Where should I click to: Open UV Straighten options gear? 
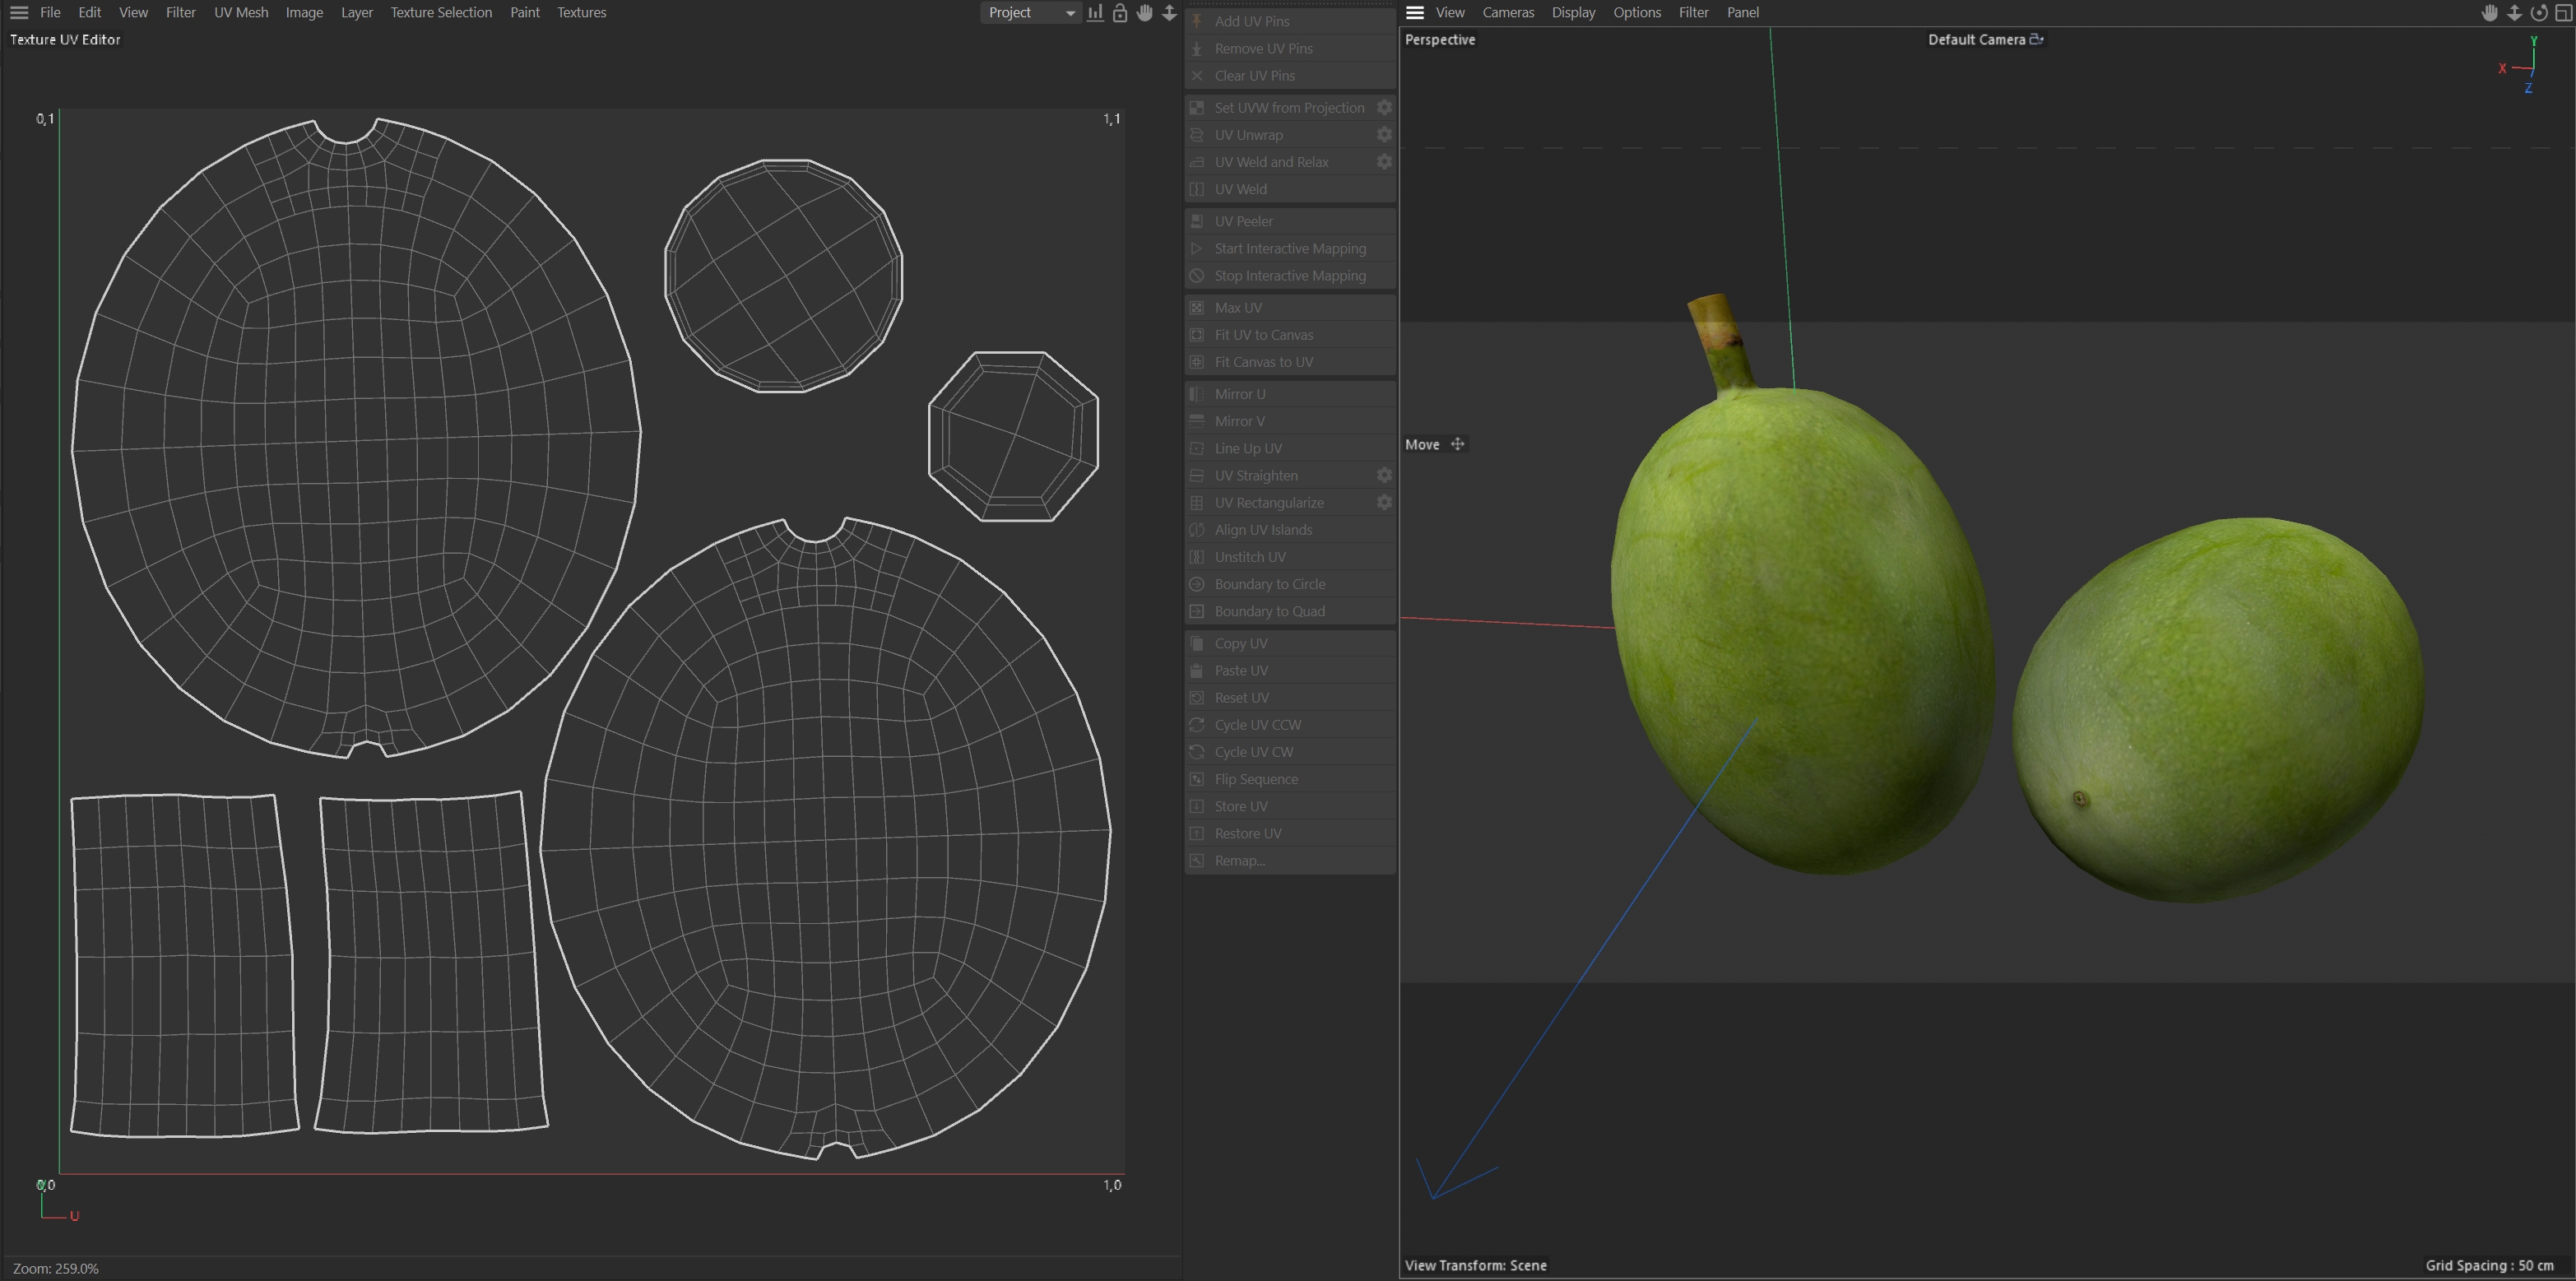click(x=1384, y=476)
